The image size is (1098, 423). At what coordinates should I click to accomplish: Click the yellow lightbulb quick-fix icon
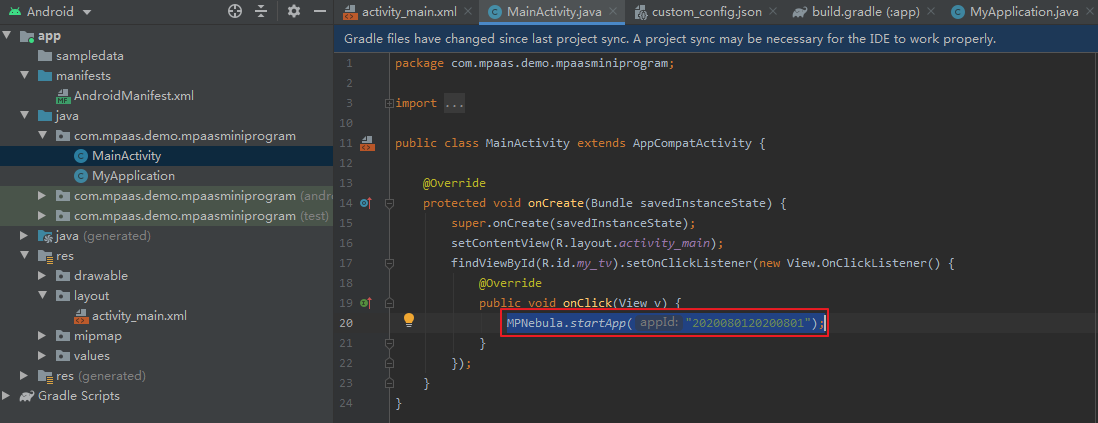point(409,321)
